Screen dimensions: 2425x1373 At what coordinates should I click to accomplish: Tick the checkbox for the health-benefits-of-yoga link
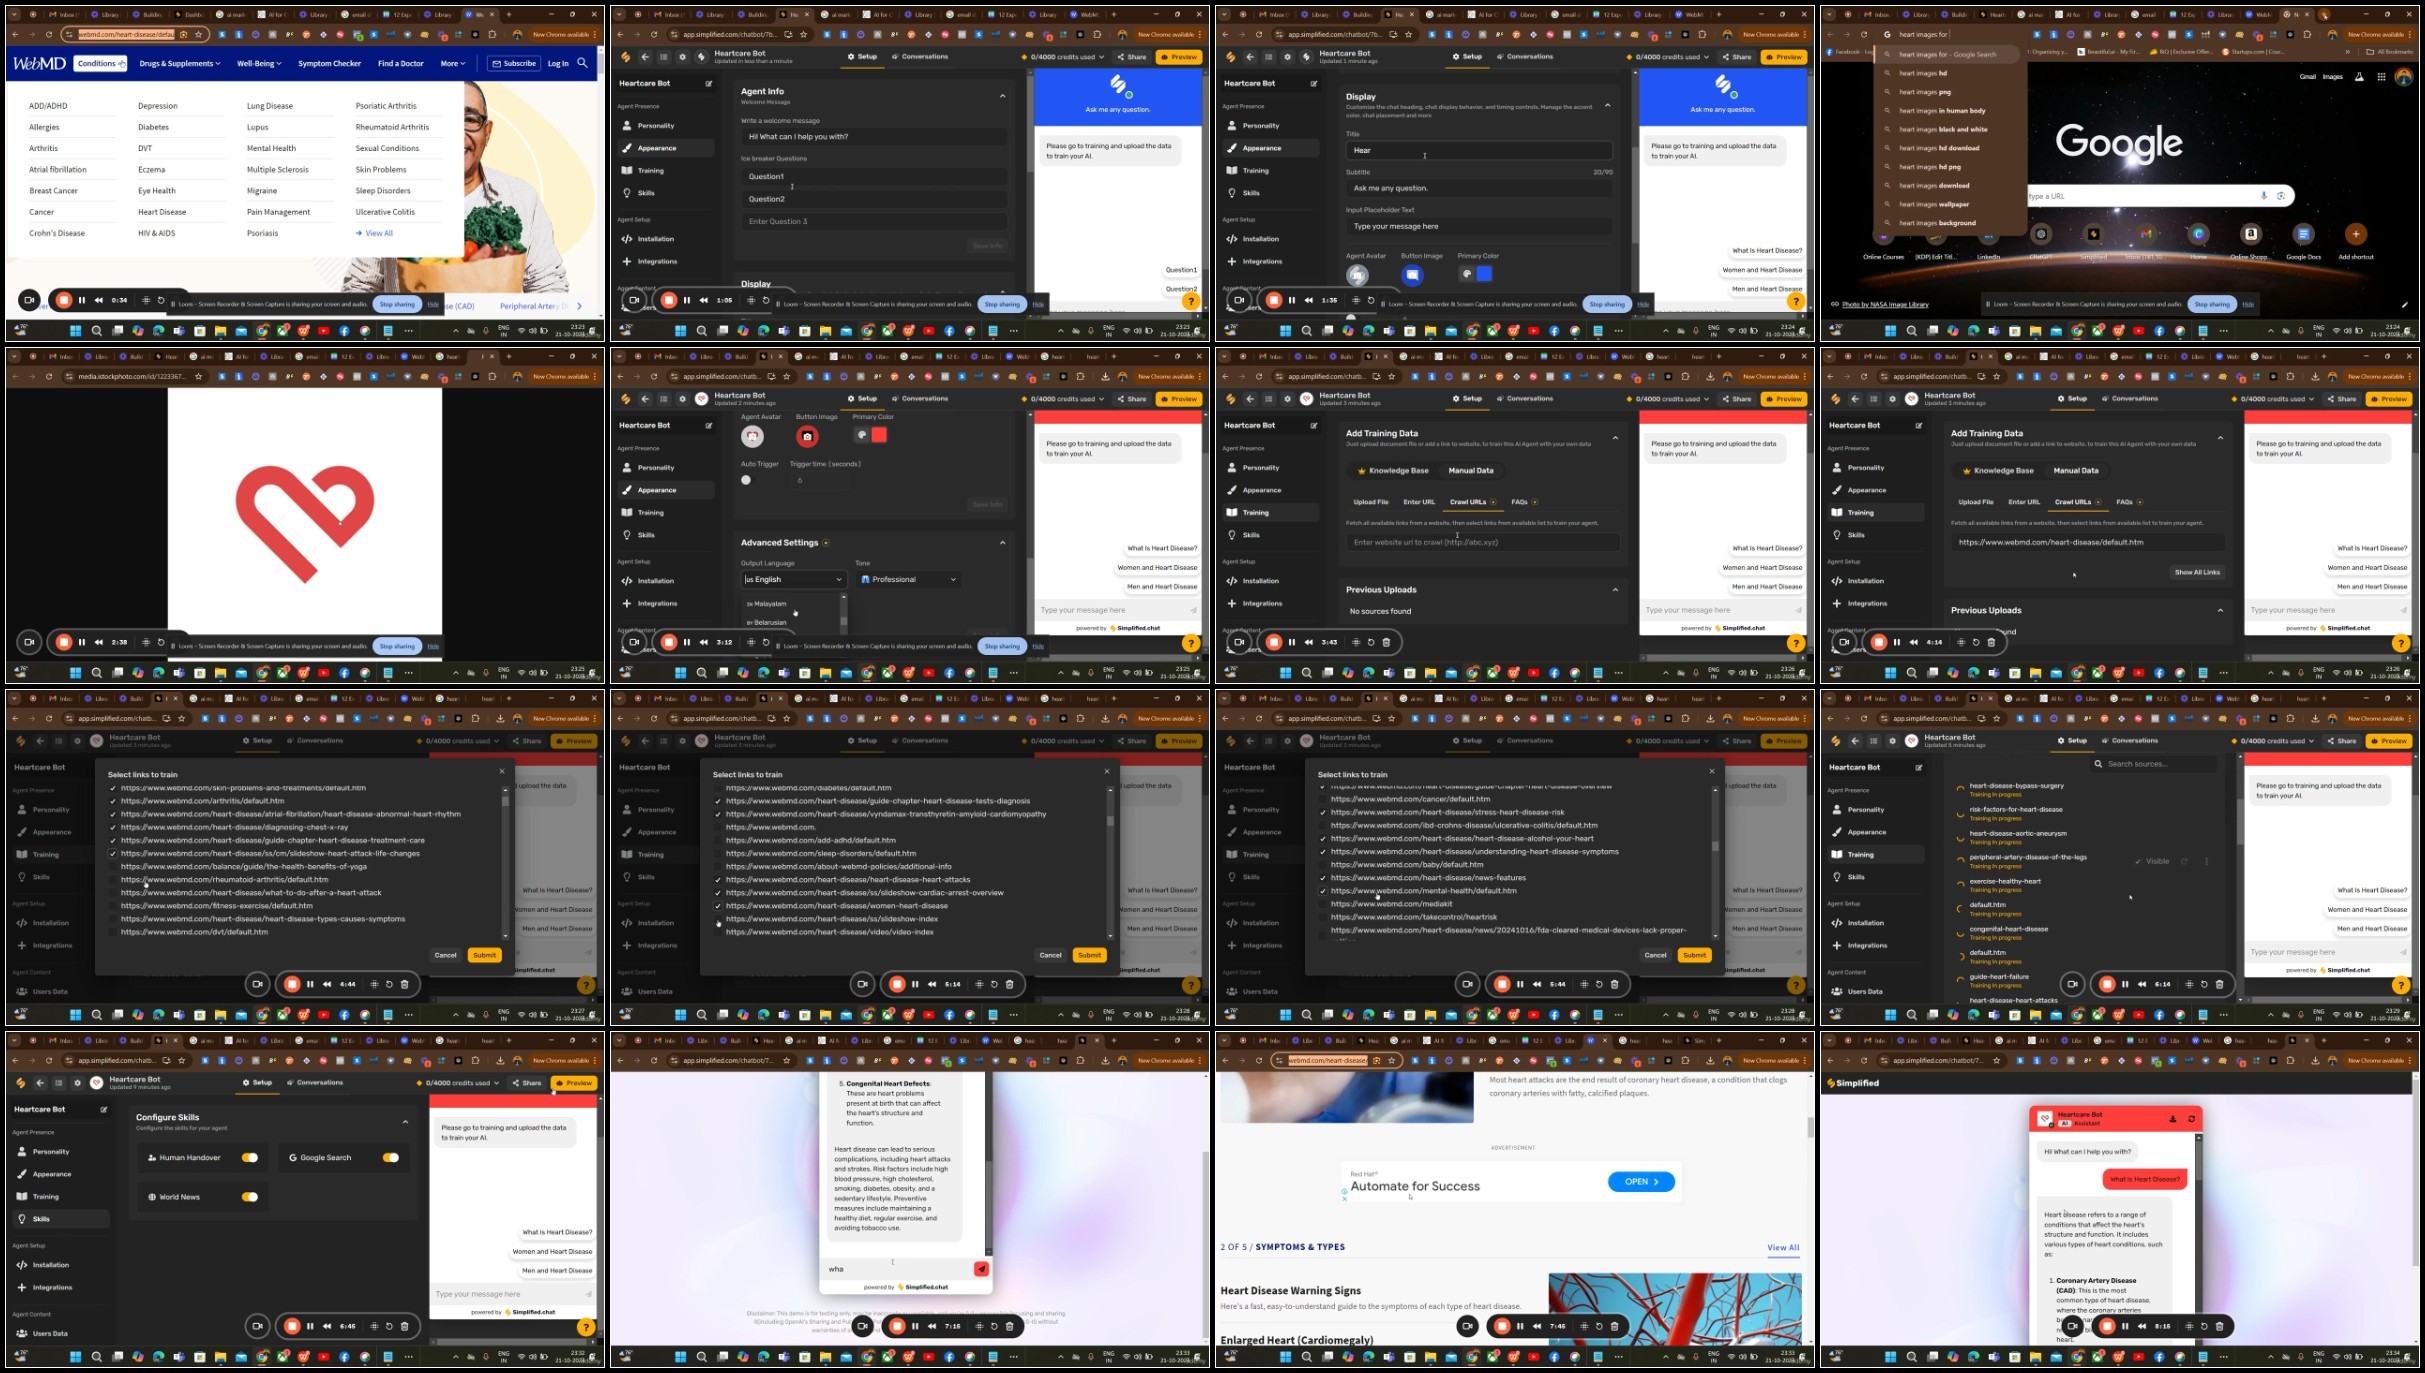(113, 867)
